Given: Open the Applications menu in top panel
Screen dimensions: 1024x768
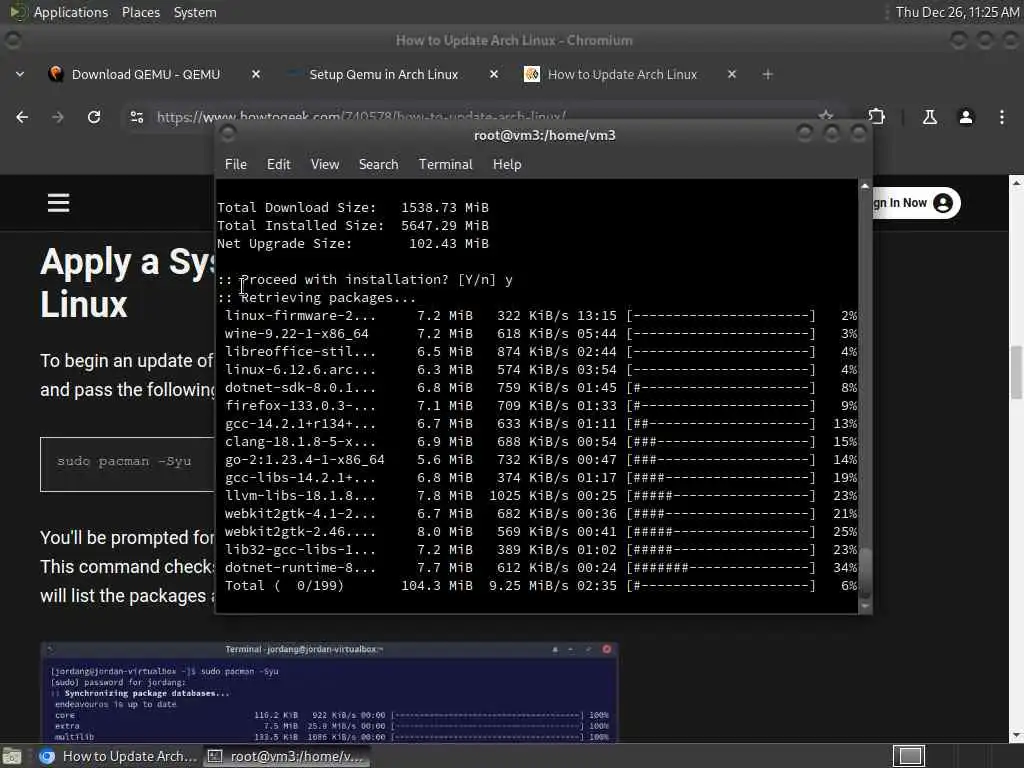Looking at the screenshot, I should point(71,12).
